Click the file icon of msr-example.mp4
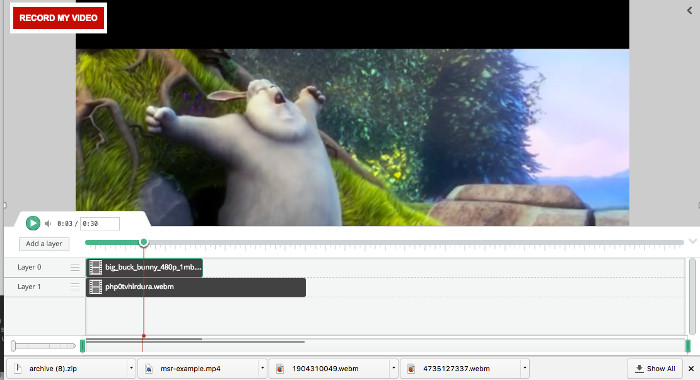This screenshot has height=380, width=700. 149,368
